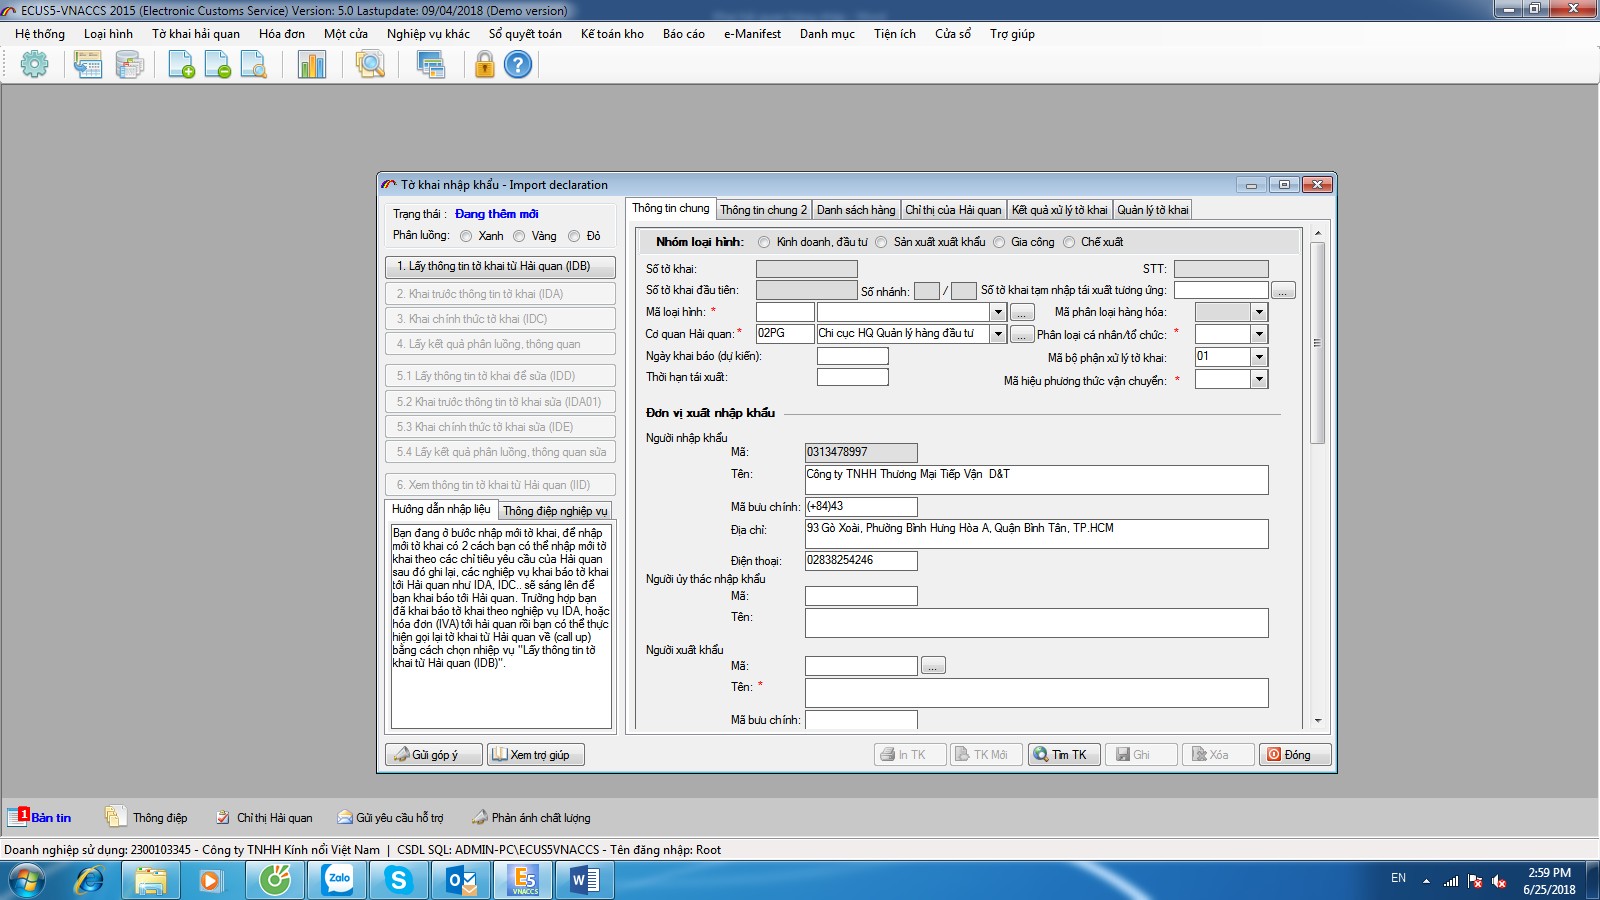Open the cascading windows toolbar icon
Screen dimensions: 1600x900
431,65
